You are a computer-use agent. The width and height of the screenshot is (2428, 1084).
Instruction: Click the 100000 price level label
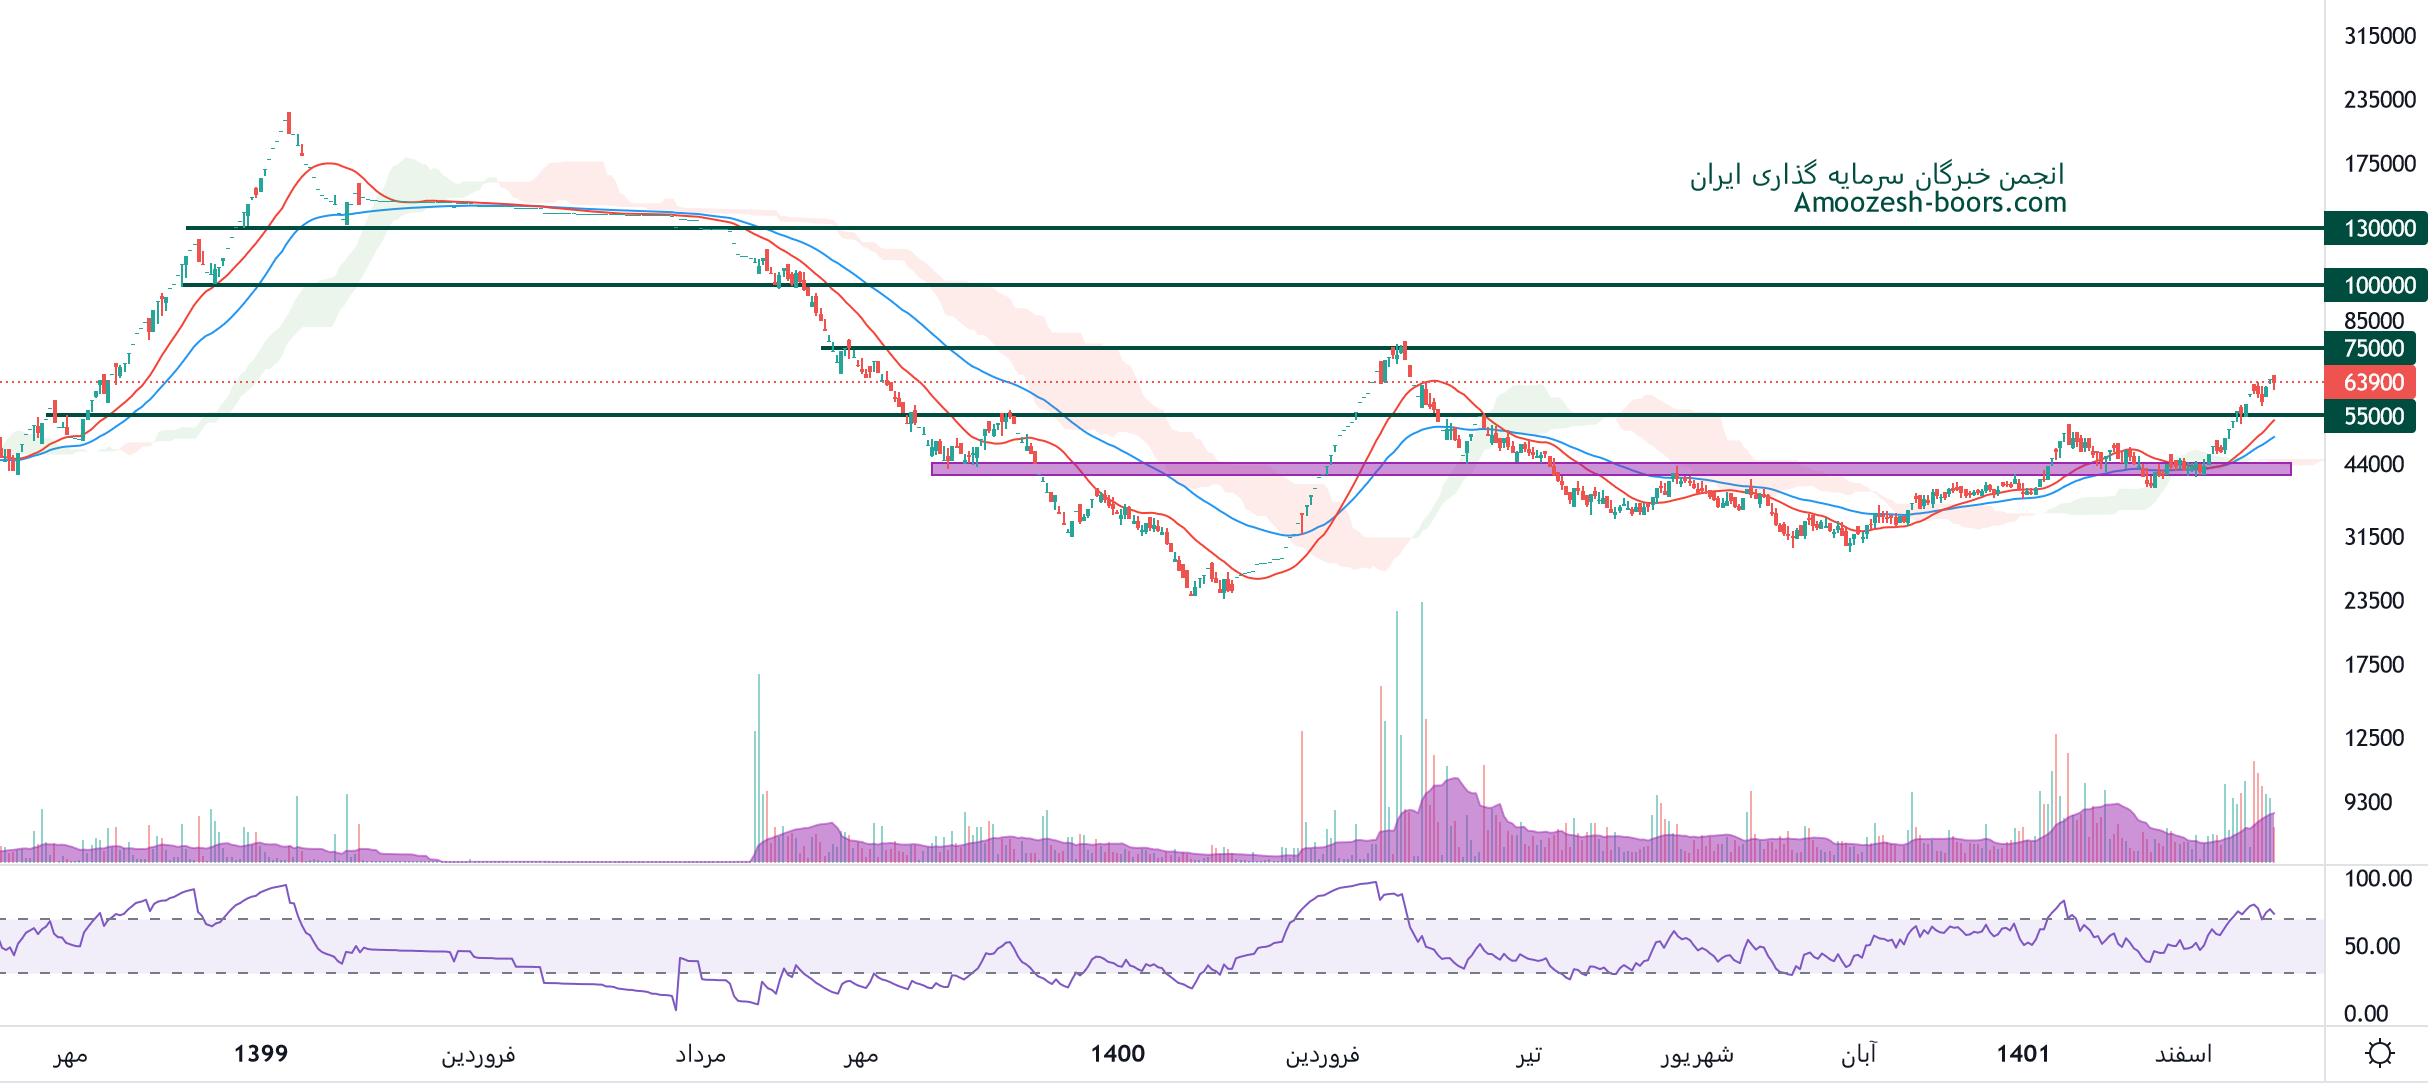click(x=2379, y=285)
